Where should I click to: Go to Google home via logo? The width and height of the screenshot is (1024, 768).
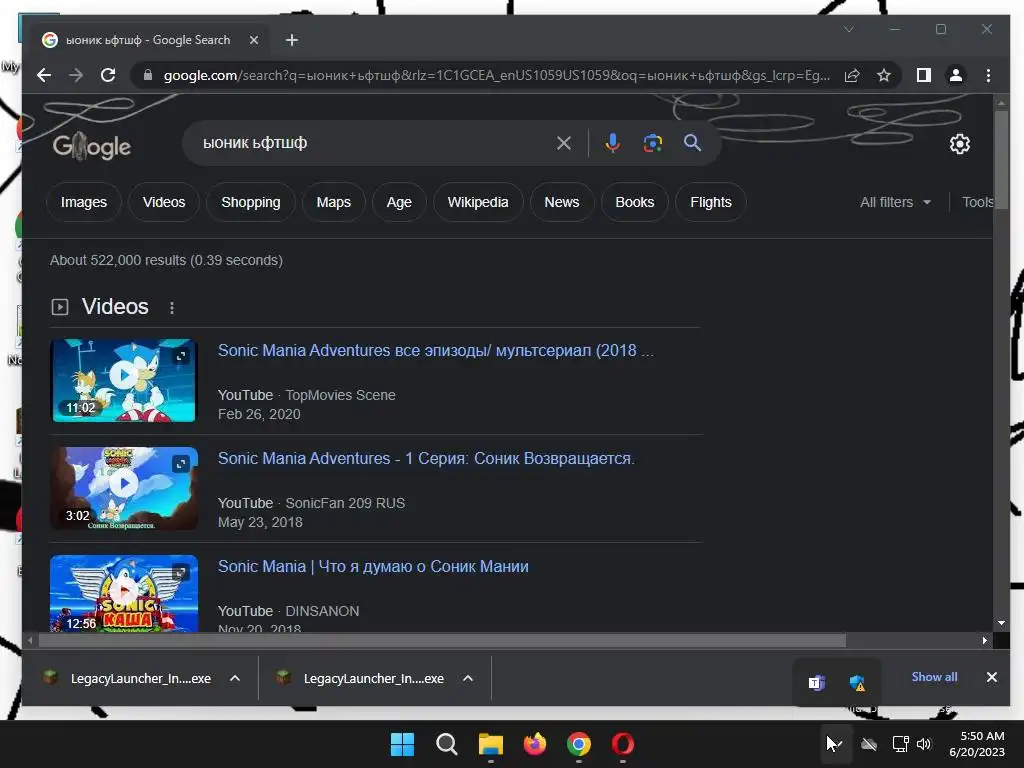point(91,146)
